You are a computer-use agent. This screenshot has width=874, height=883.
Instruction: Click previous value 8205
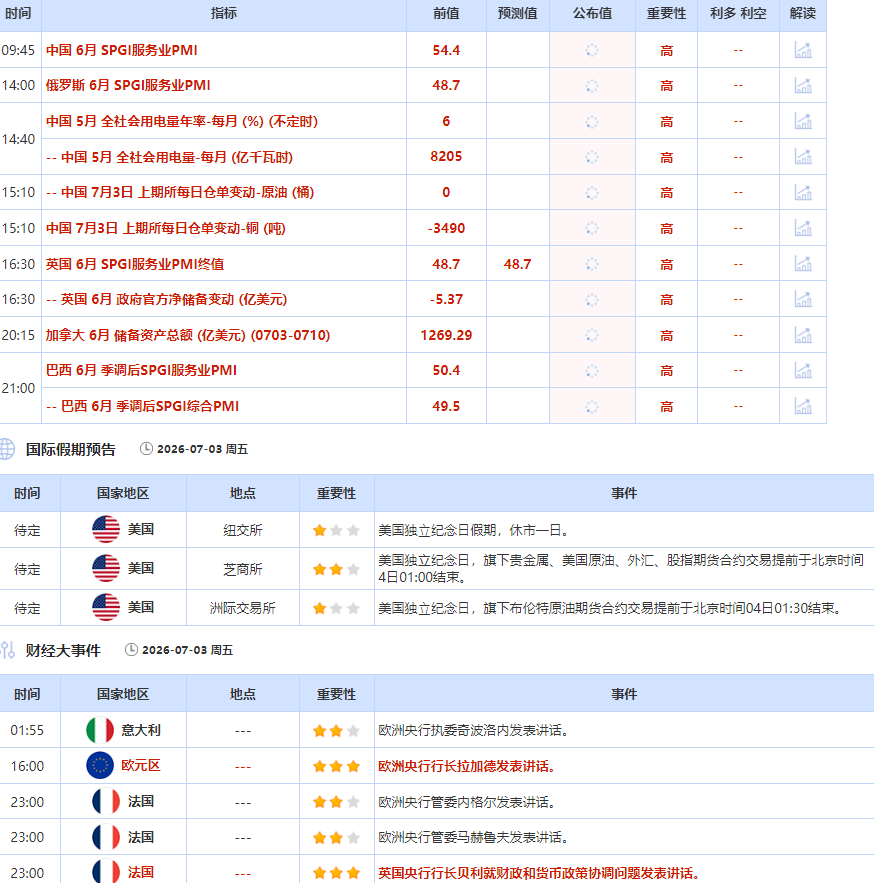[446, 157]
